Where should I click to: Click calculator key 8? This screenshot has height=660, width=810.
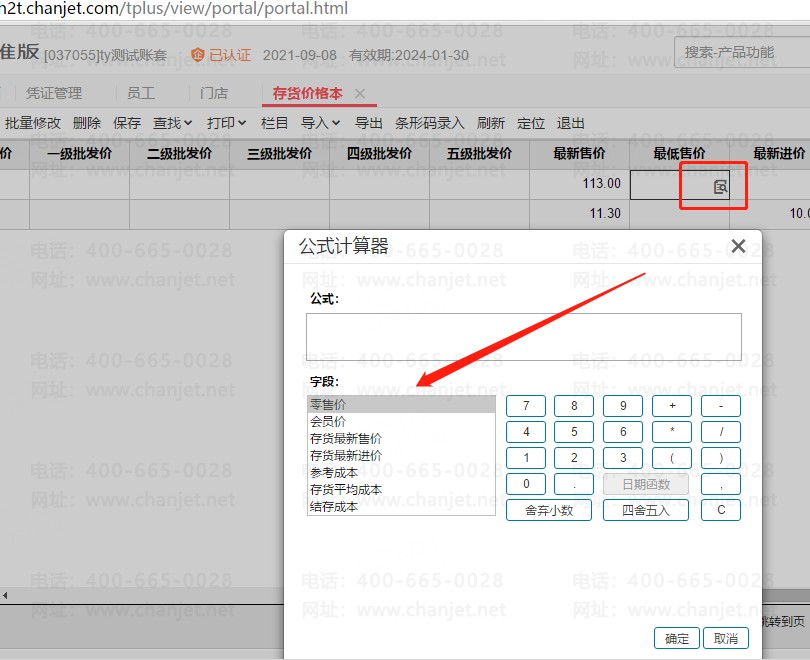[574, 406]
